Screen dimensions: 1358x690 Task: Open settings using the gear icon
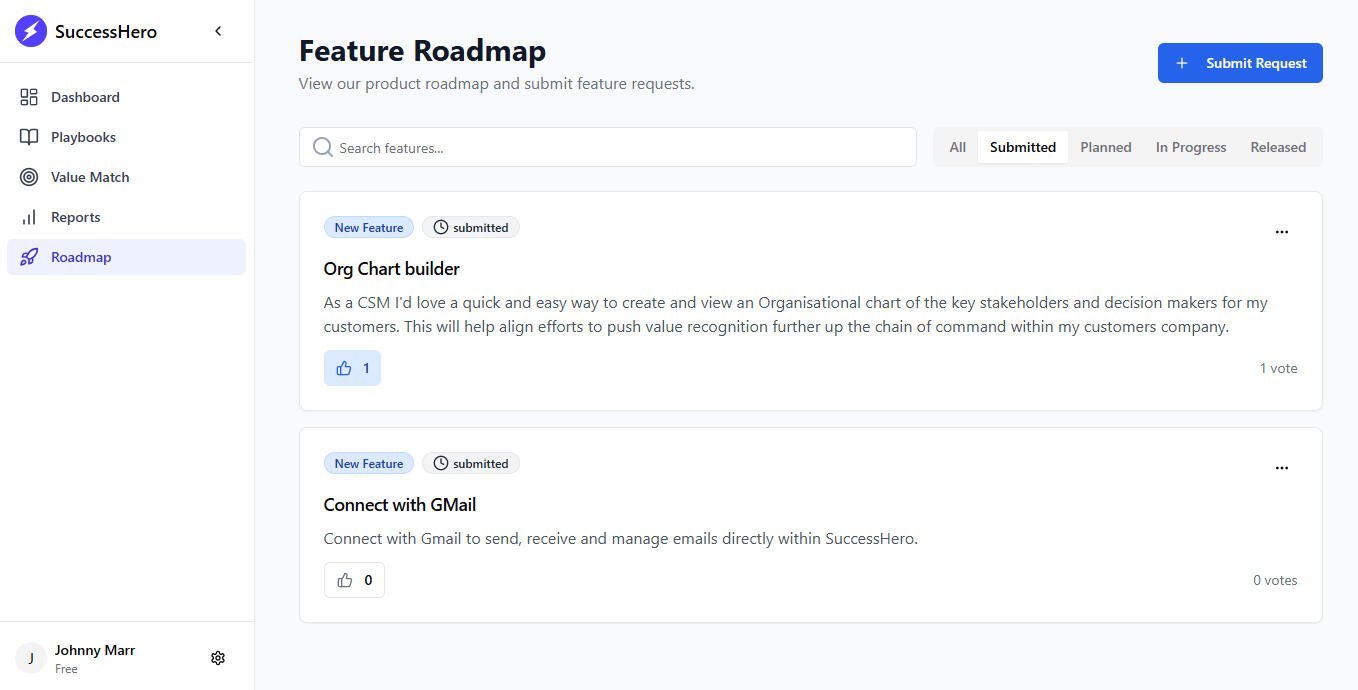[x=218, y=658]
